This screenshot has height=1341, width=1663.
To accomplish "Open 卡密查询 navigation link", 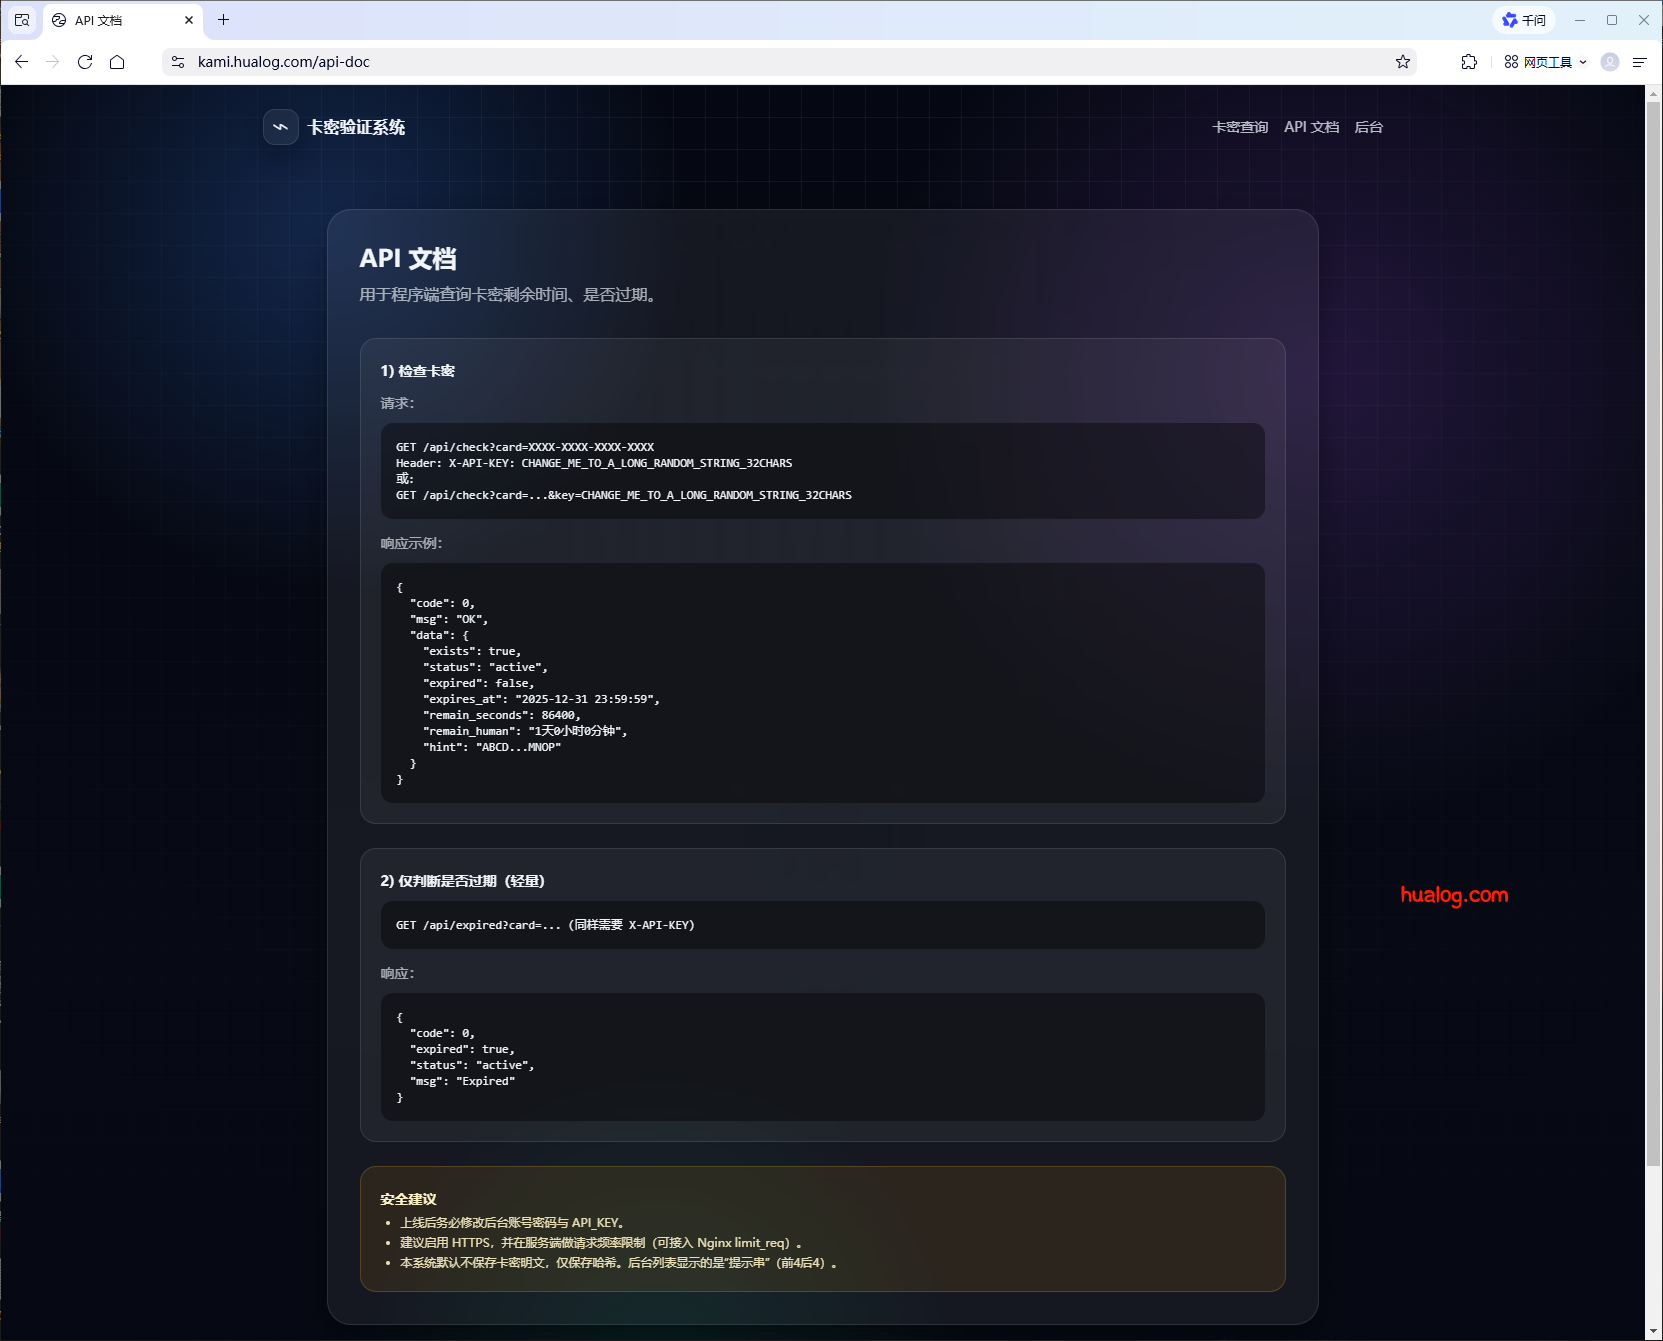I will pyautogui.click(x=1239, y=127).
